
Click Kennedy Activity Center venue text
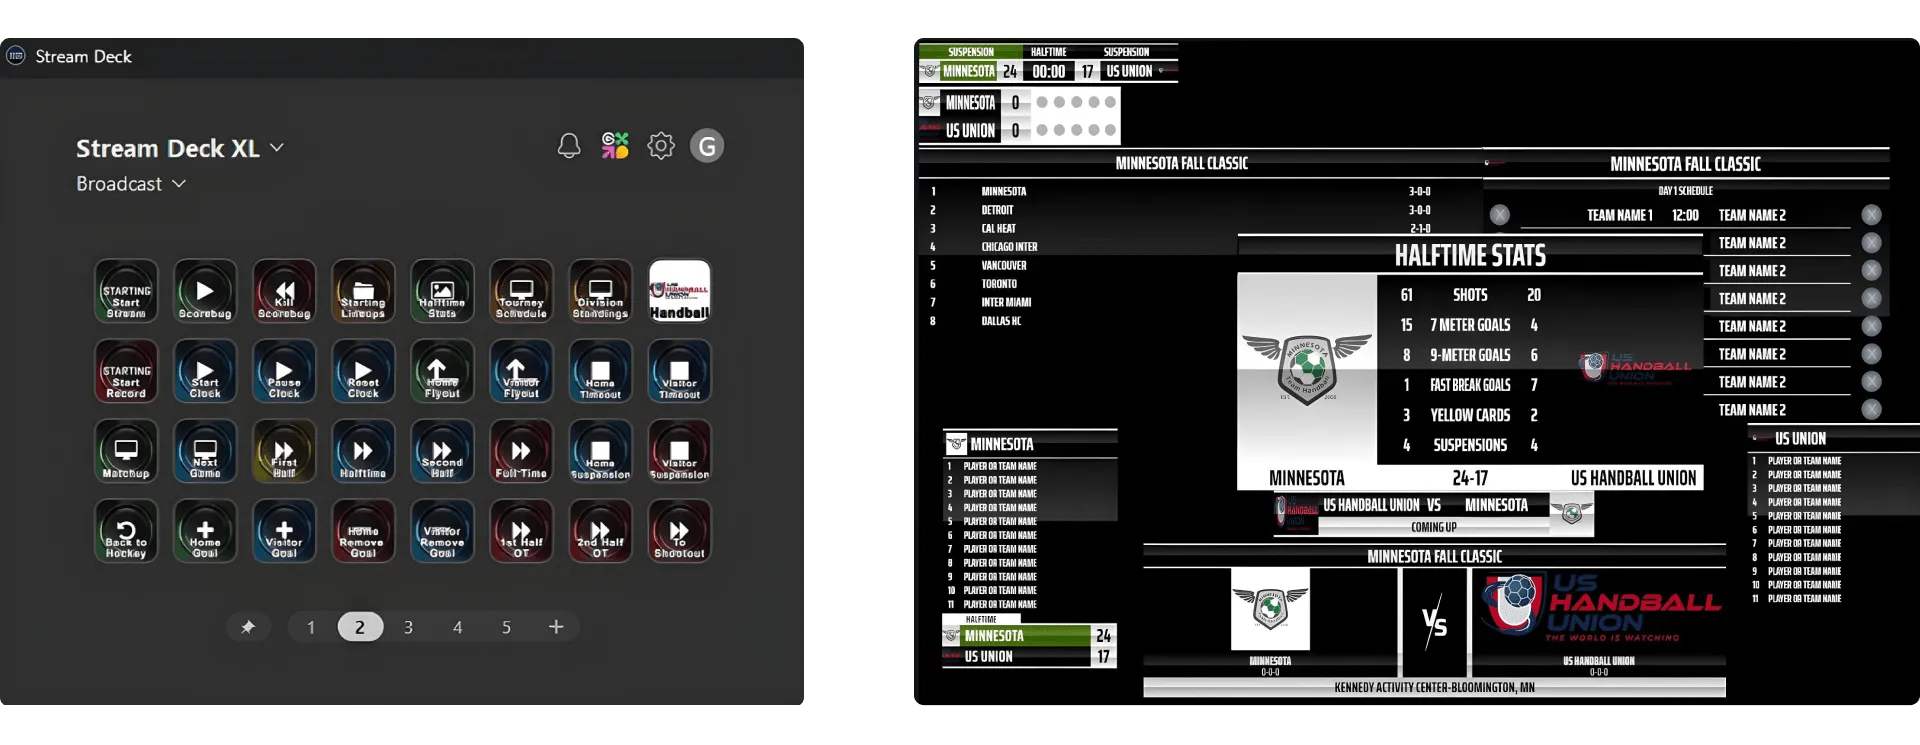(1434, 688)
